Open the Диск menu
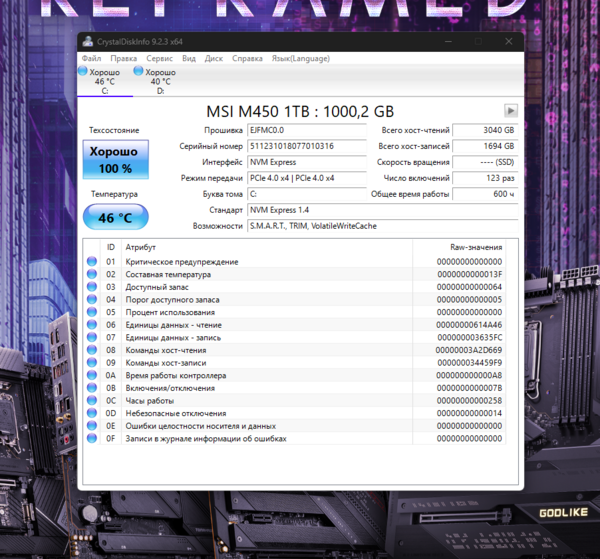Screen dimensions: 600x559 point(214,59)
